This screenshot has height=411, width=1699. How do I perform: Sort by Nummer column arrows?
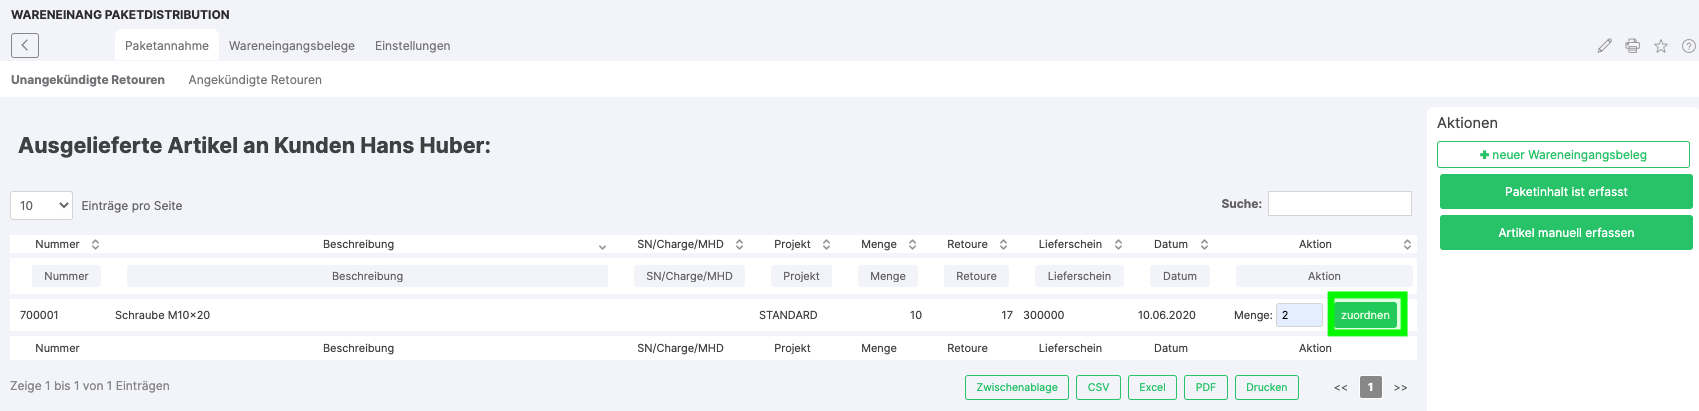click(95, 244)
